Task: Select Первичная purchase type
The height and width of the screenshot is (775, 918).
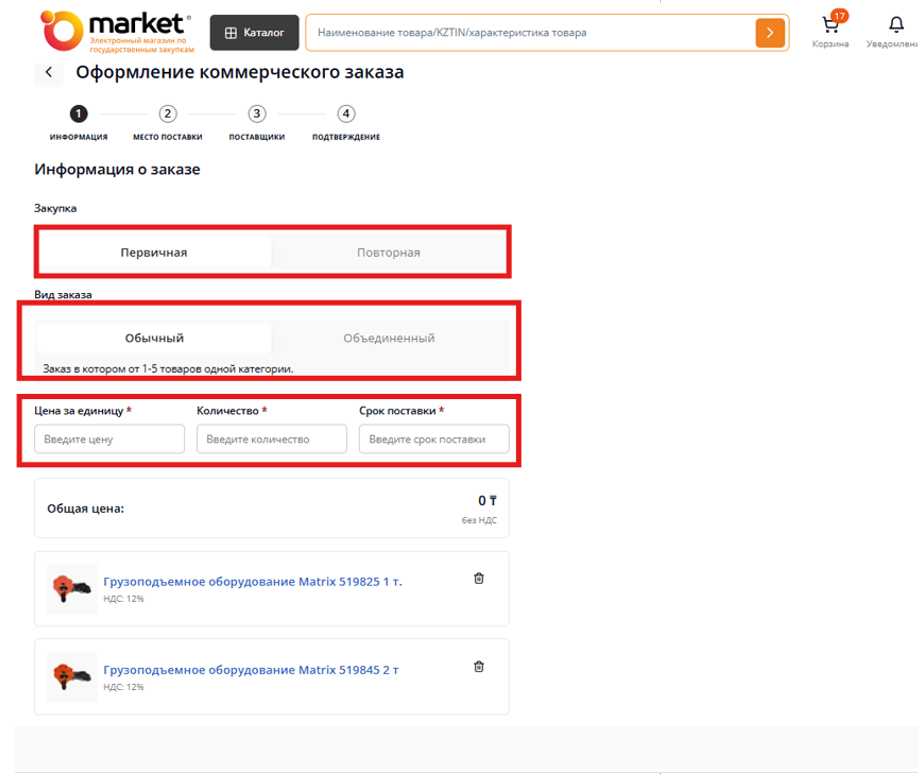Action: pyautogui.click(x=154, y=253)
